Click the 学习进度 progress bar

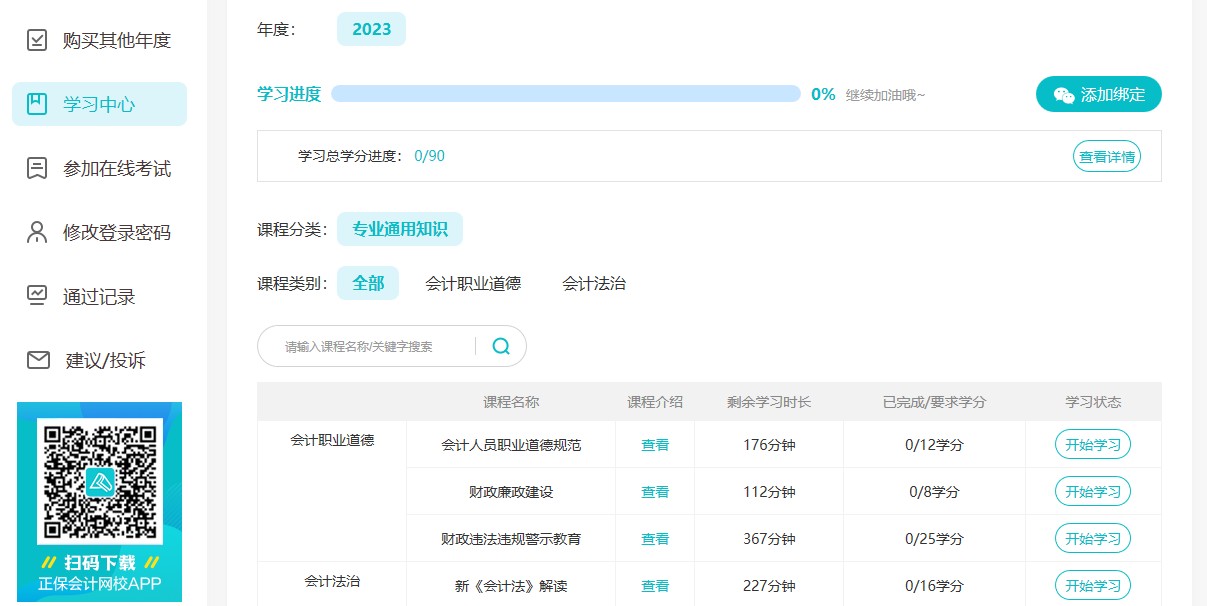point(565,93)
